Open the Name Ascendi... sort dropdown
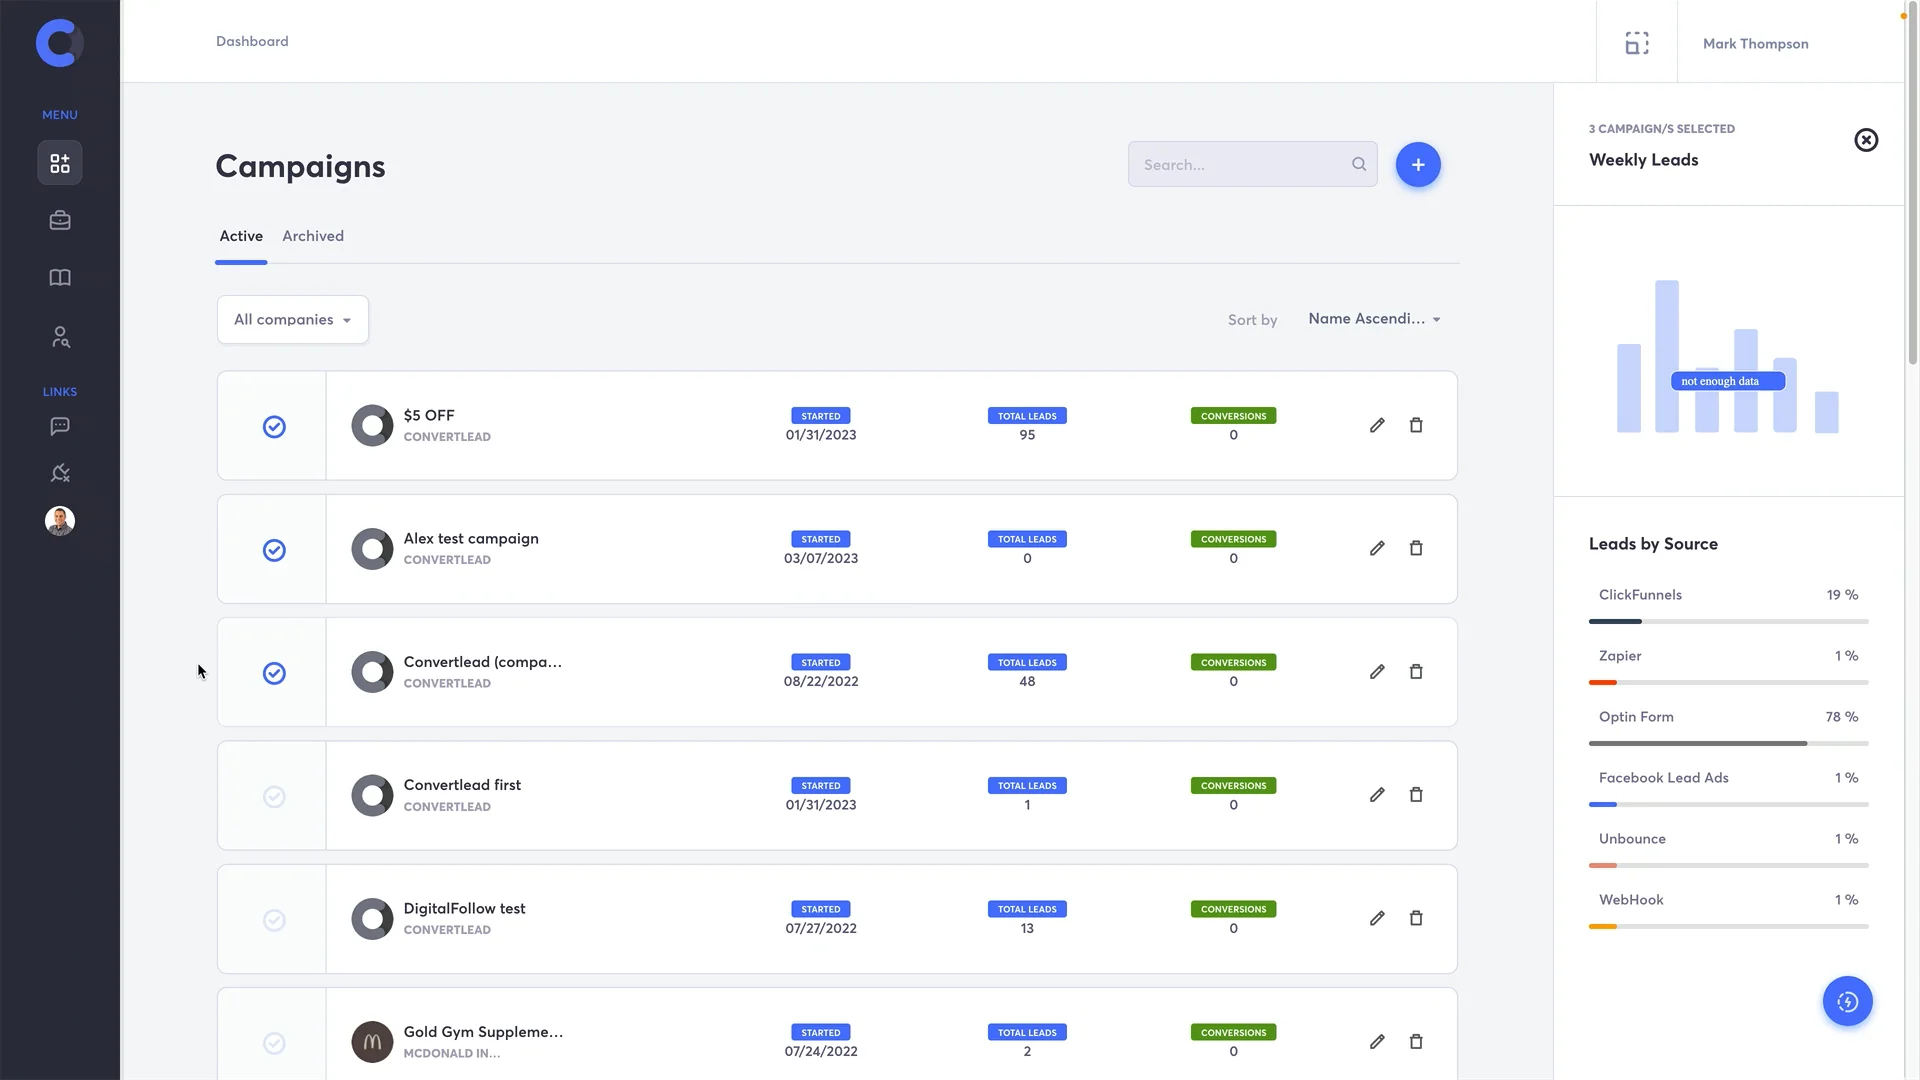Image resolution: width=1920 pixels, height=1080 pixels. point(1374,319)
